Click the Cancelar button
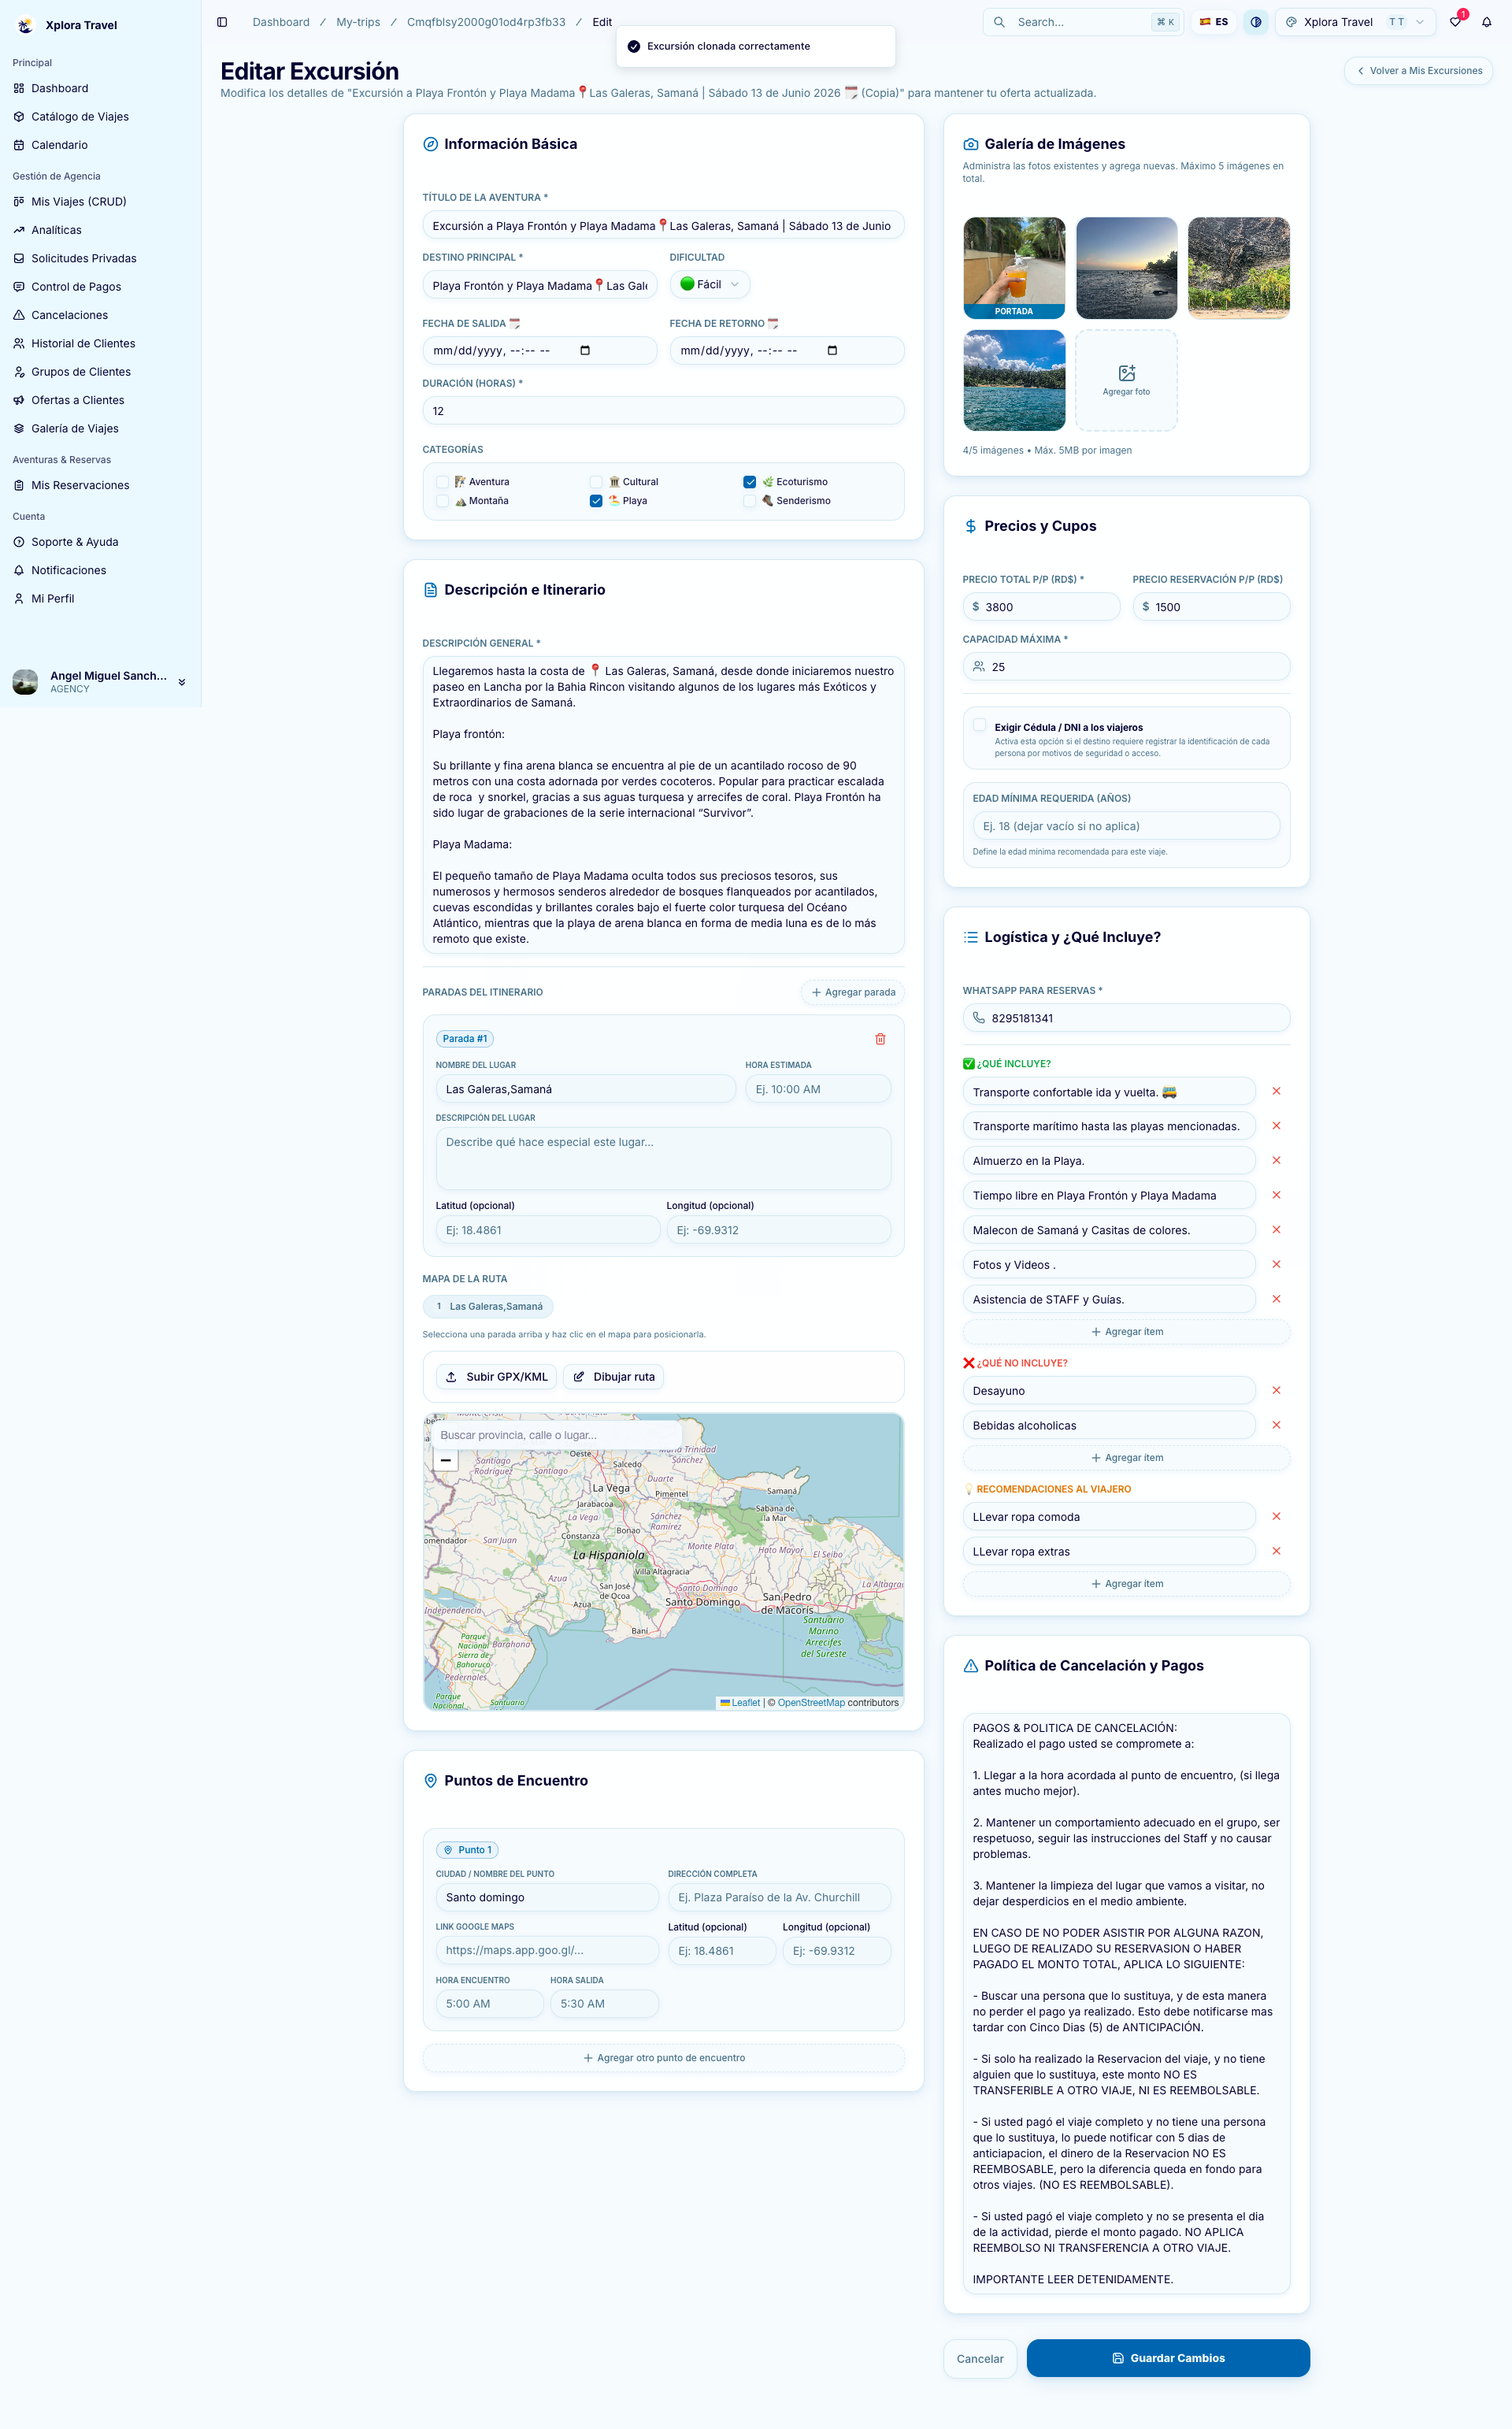Screen dimensions: 1512x2429 [x=980, y=2358]
